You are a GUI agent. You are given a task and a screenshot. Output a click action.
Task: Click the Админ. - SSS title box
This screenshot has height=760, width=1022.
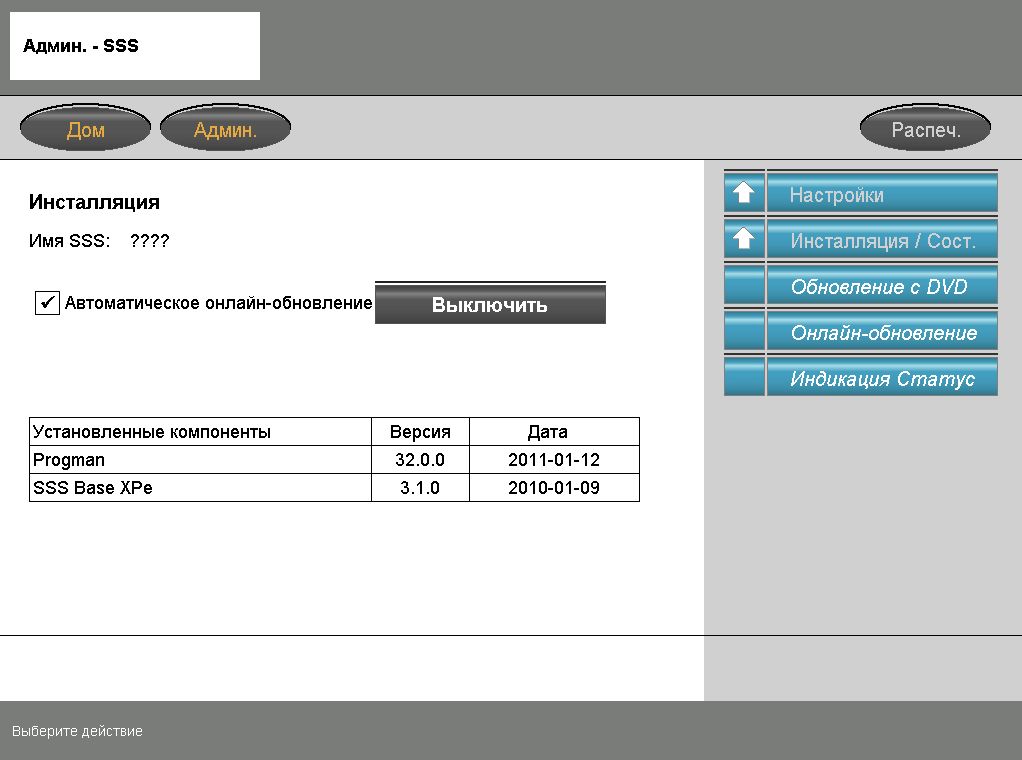pos(135,46)
